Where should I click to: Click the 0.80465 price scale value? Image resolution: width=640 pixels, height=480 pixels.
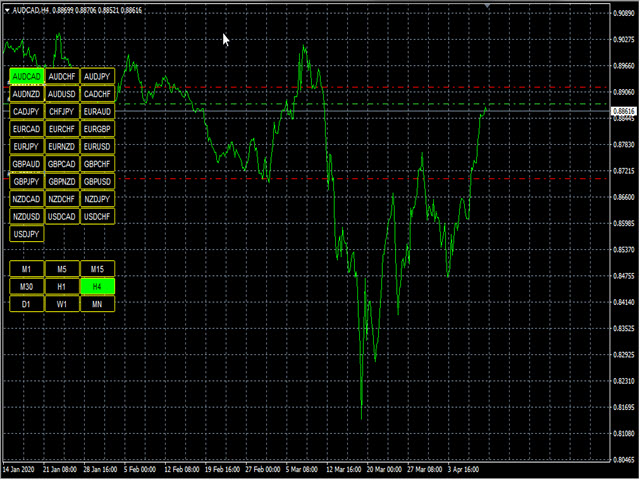tap(624, 460)
